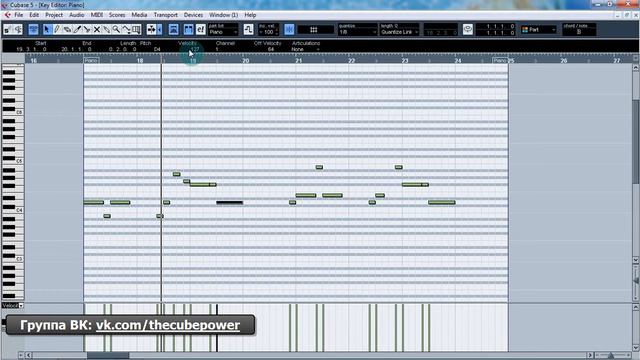Select the Split tool

87,29
